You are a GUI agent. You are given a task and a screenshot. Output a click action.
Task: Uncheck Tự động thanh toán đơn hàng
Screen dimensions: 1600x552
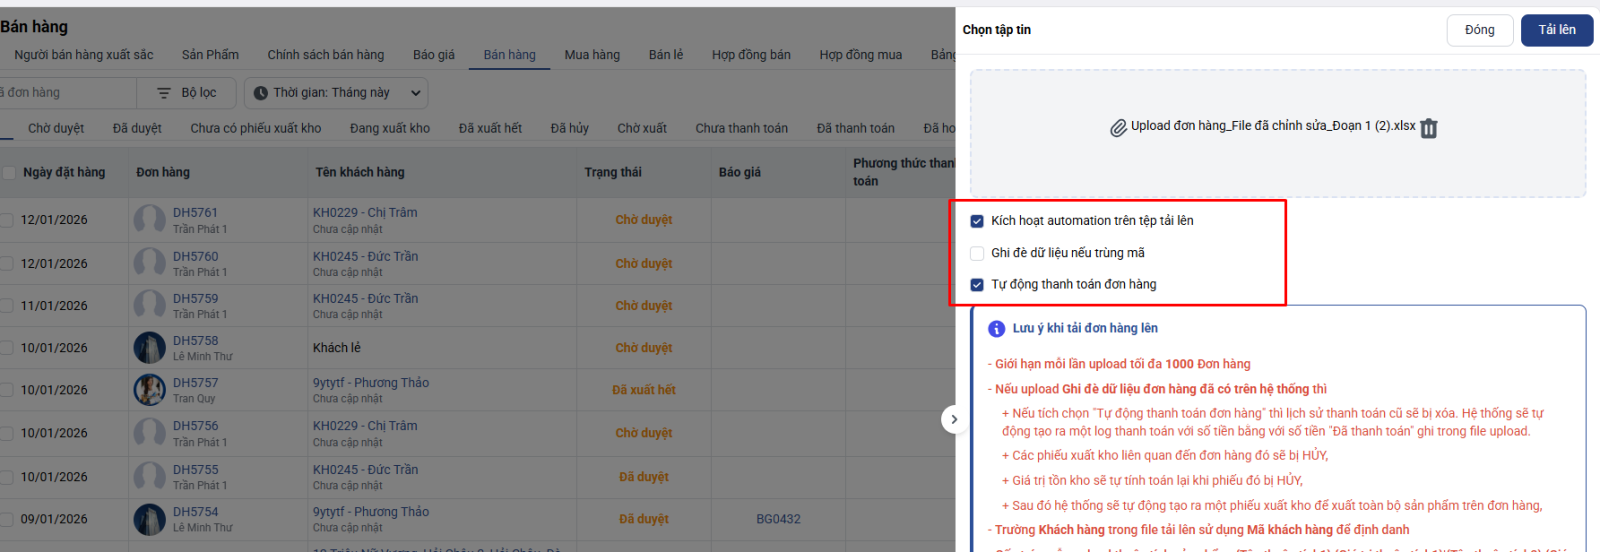click(977, 285)
